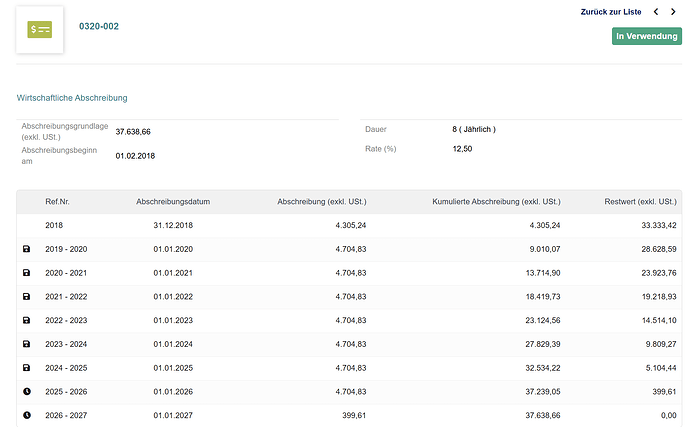
Task: Select cumulative value 27.829,39
Action: [543, 344]
